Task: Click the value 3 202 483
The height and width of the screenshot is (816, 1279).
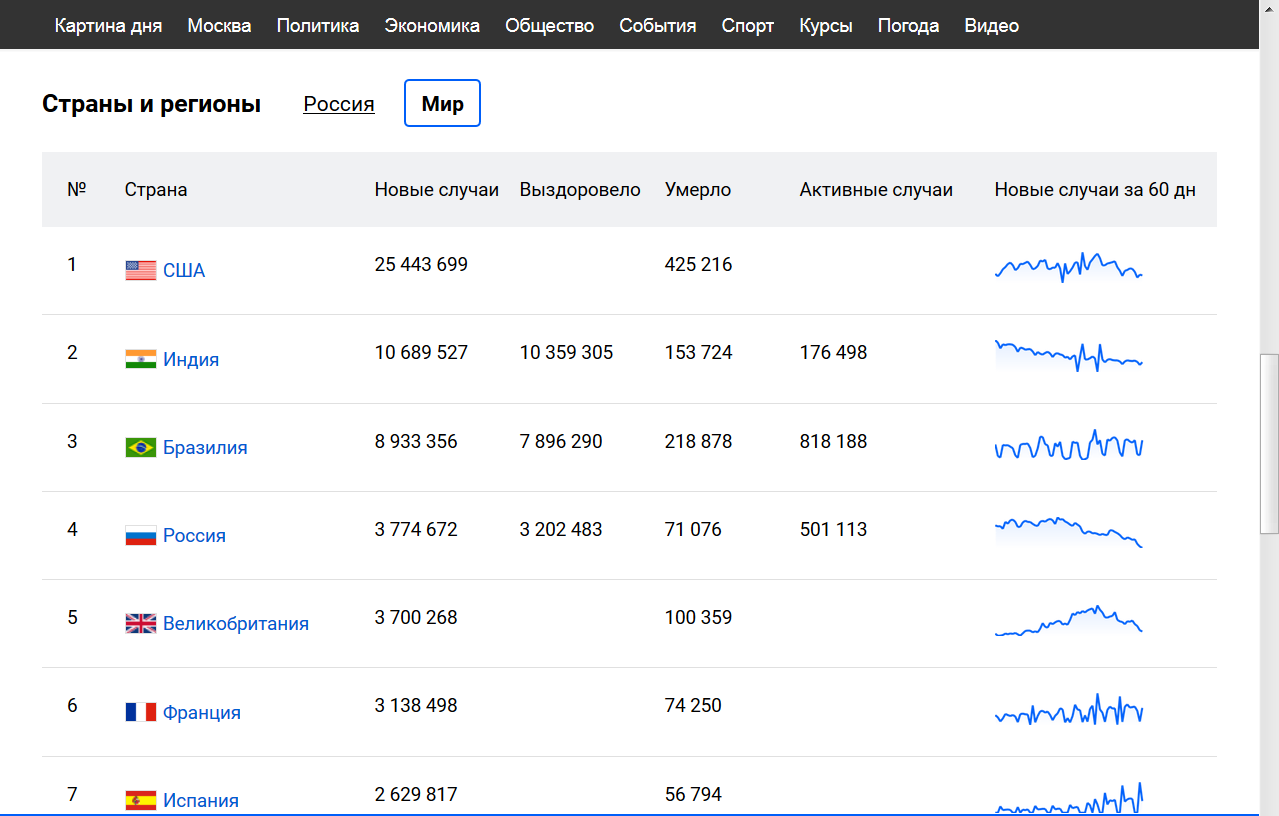Action: tap(561, 529)
